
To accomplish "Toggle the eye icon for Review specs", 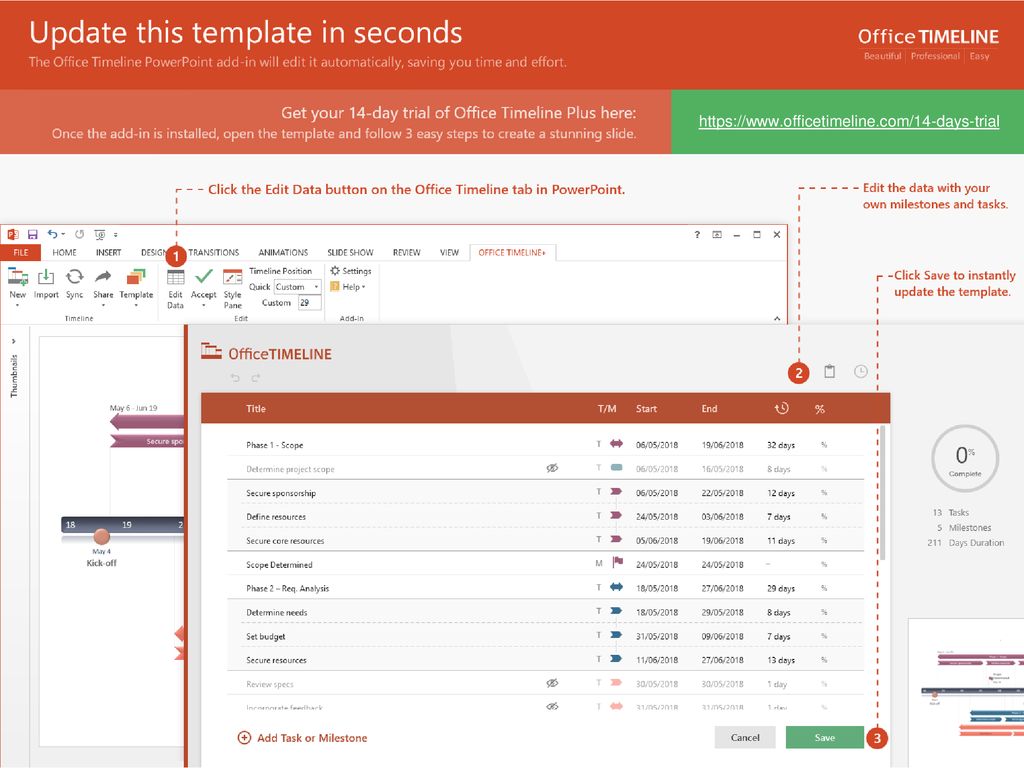I will pos(552,683).
